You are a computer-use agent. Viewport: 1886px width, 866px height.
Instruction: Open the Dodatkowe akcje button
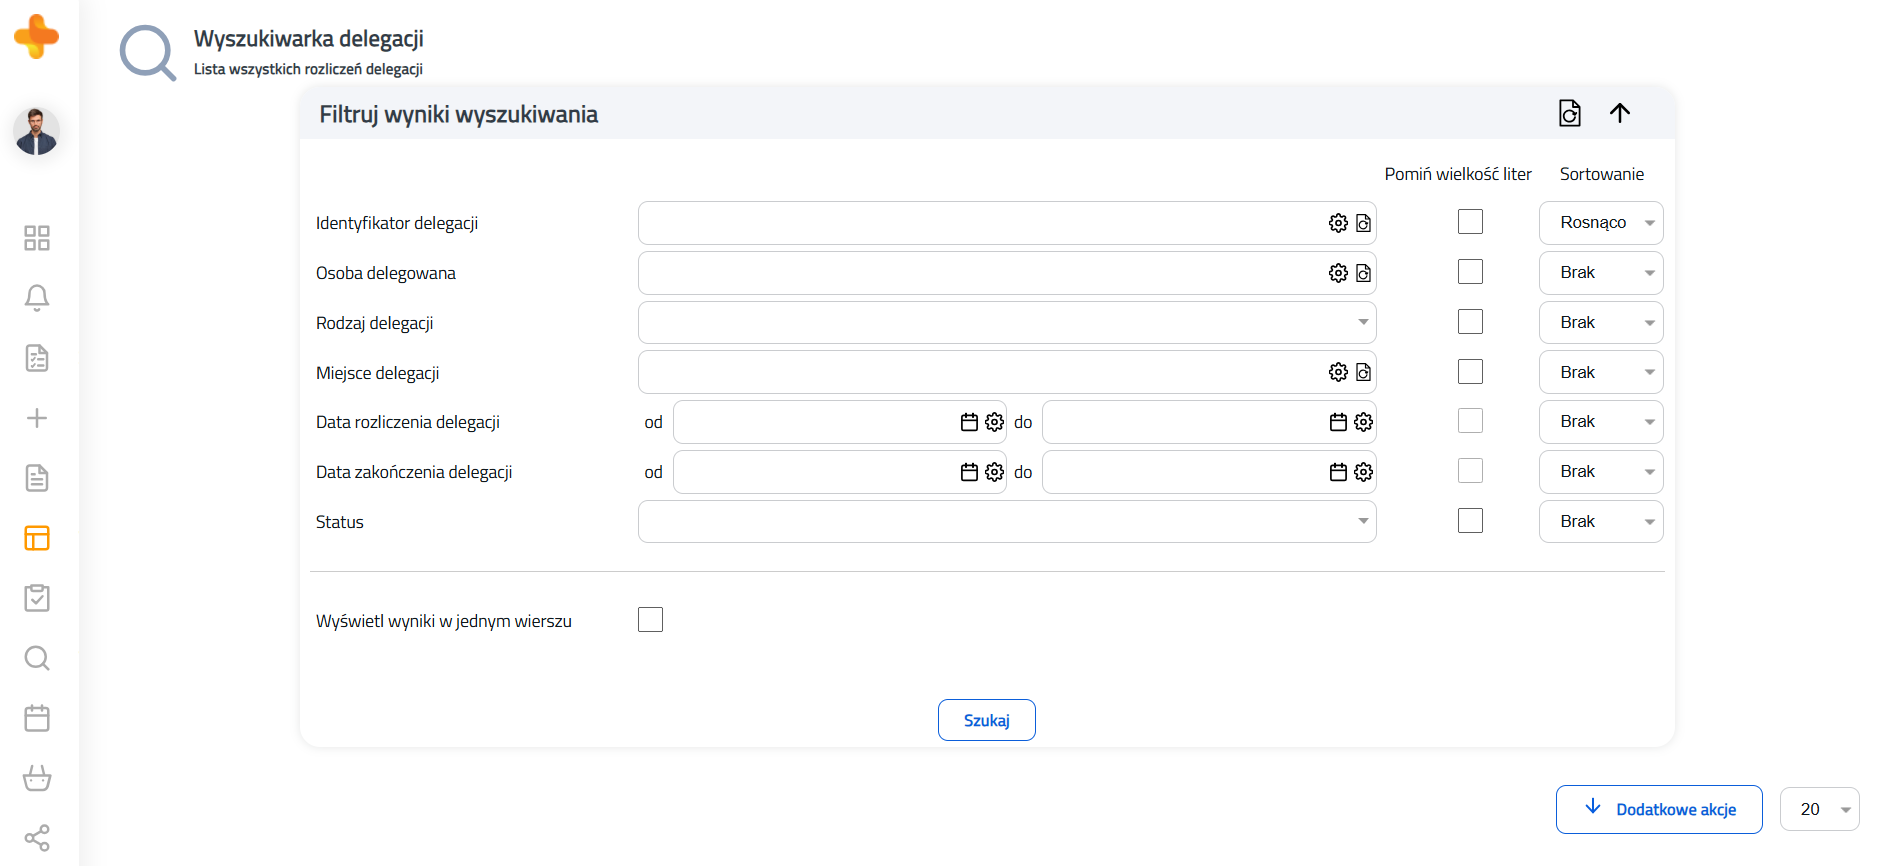1659,809
